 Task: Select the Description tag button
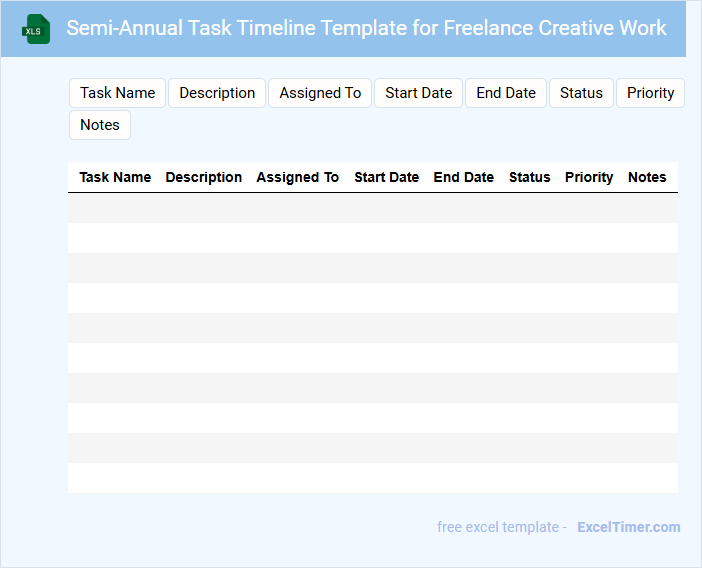pyautogui.click(x=217, y=93)
